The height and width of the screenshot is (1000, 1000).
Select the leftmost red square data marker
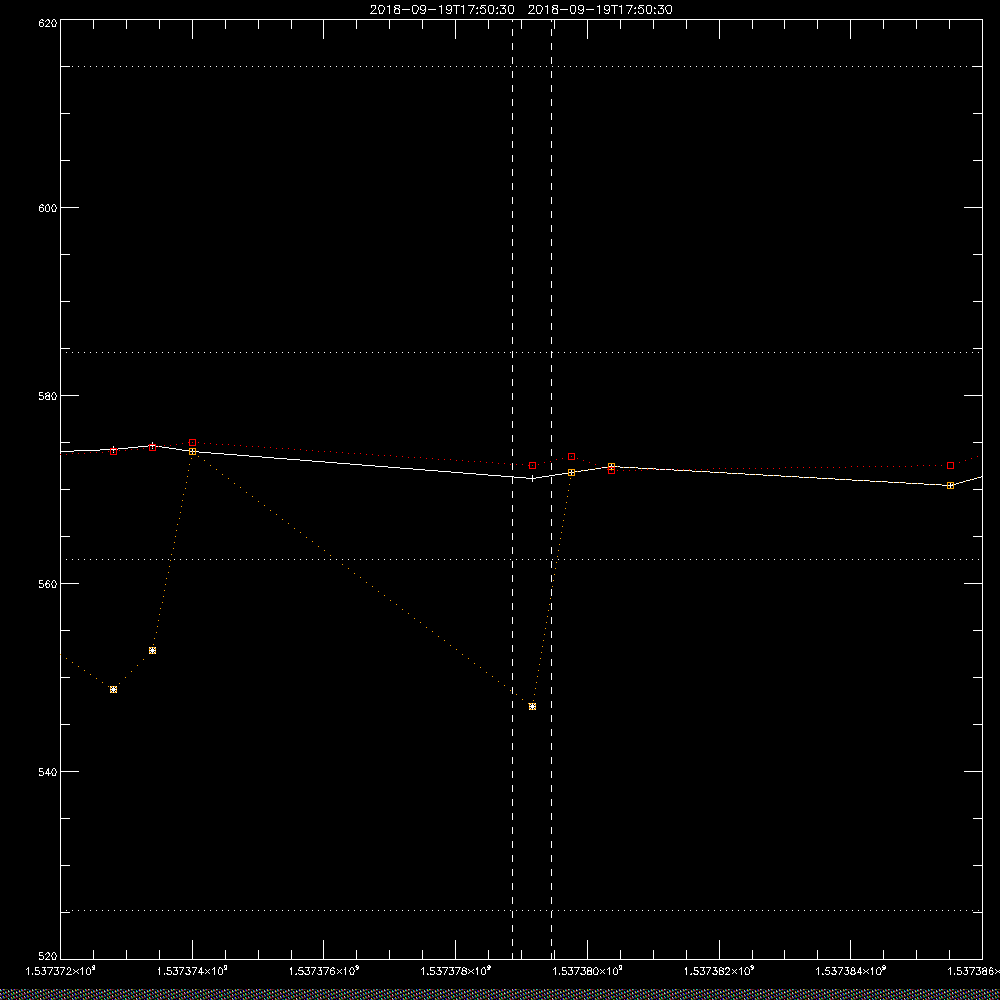pyautogui.click(x=114, y=451)
